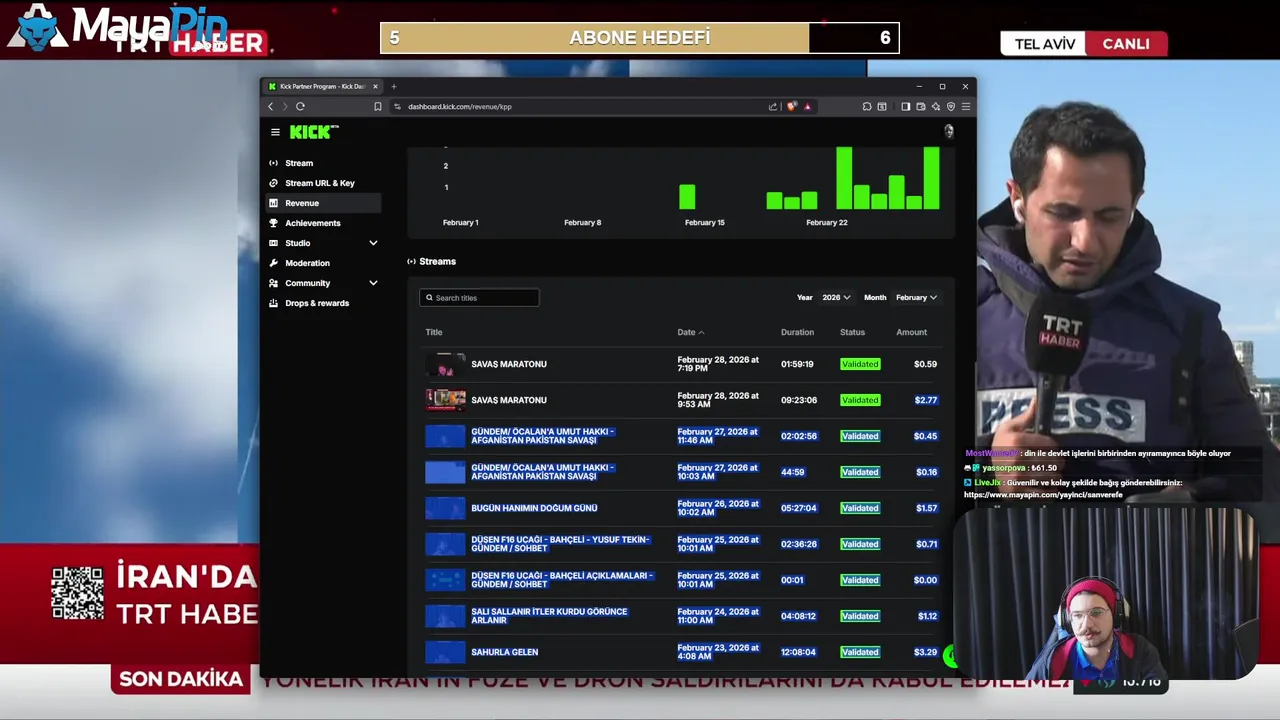The height and width of the screenshot is (720, 1280).
Task: Close the Kick Partner Program tab
Action: 375,86
